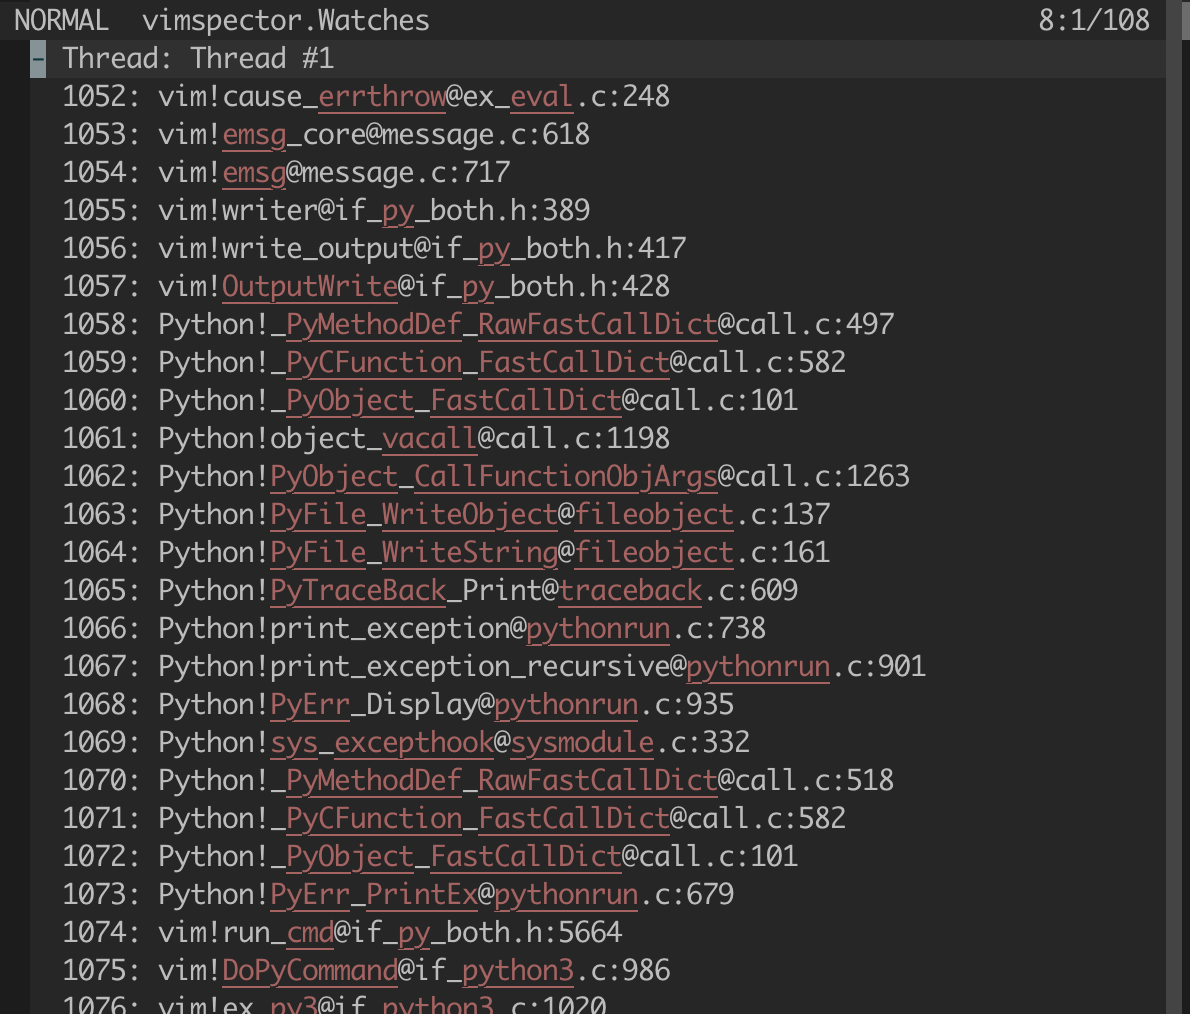Select frame 1065 PyTraceBack_Print@traceback.c:609
Image resolution: width=1190 pixels, height=1014 pixels.
(430, 590)
